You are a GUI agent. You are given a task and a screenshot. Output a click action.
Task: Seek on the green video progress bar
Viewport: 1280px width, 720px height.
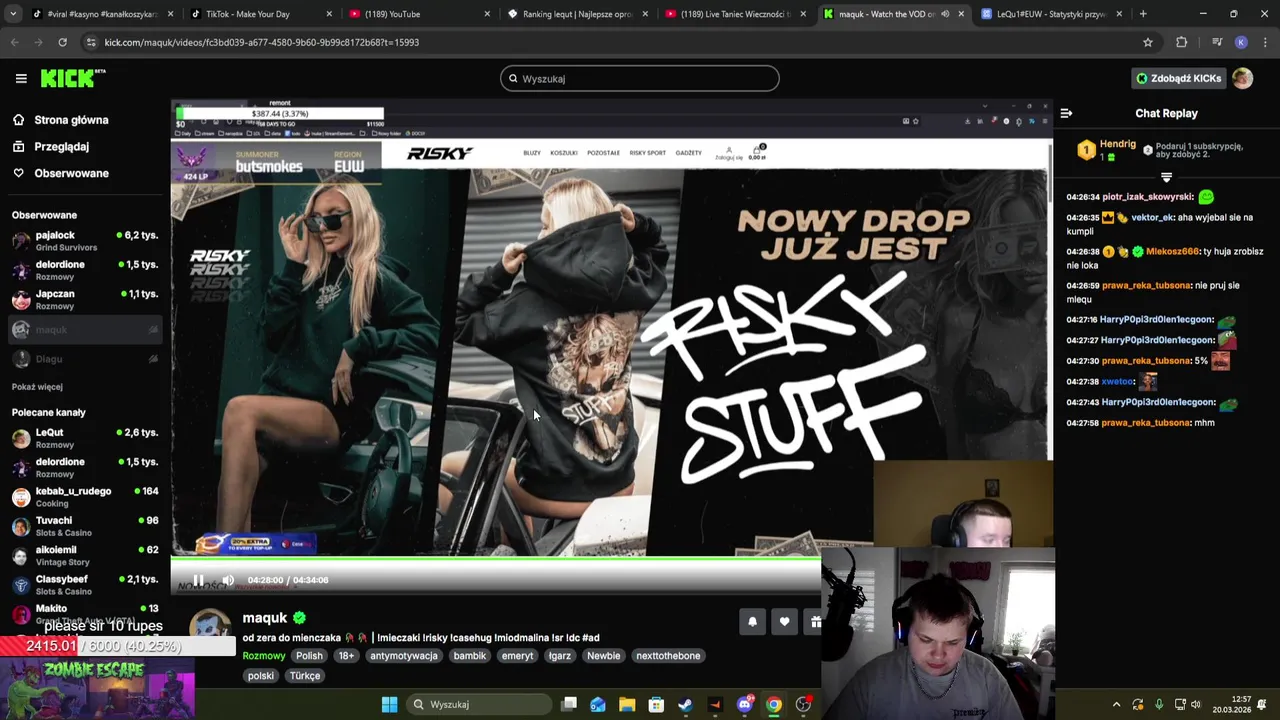pos(495,559)
